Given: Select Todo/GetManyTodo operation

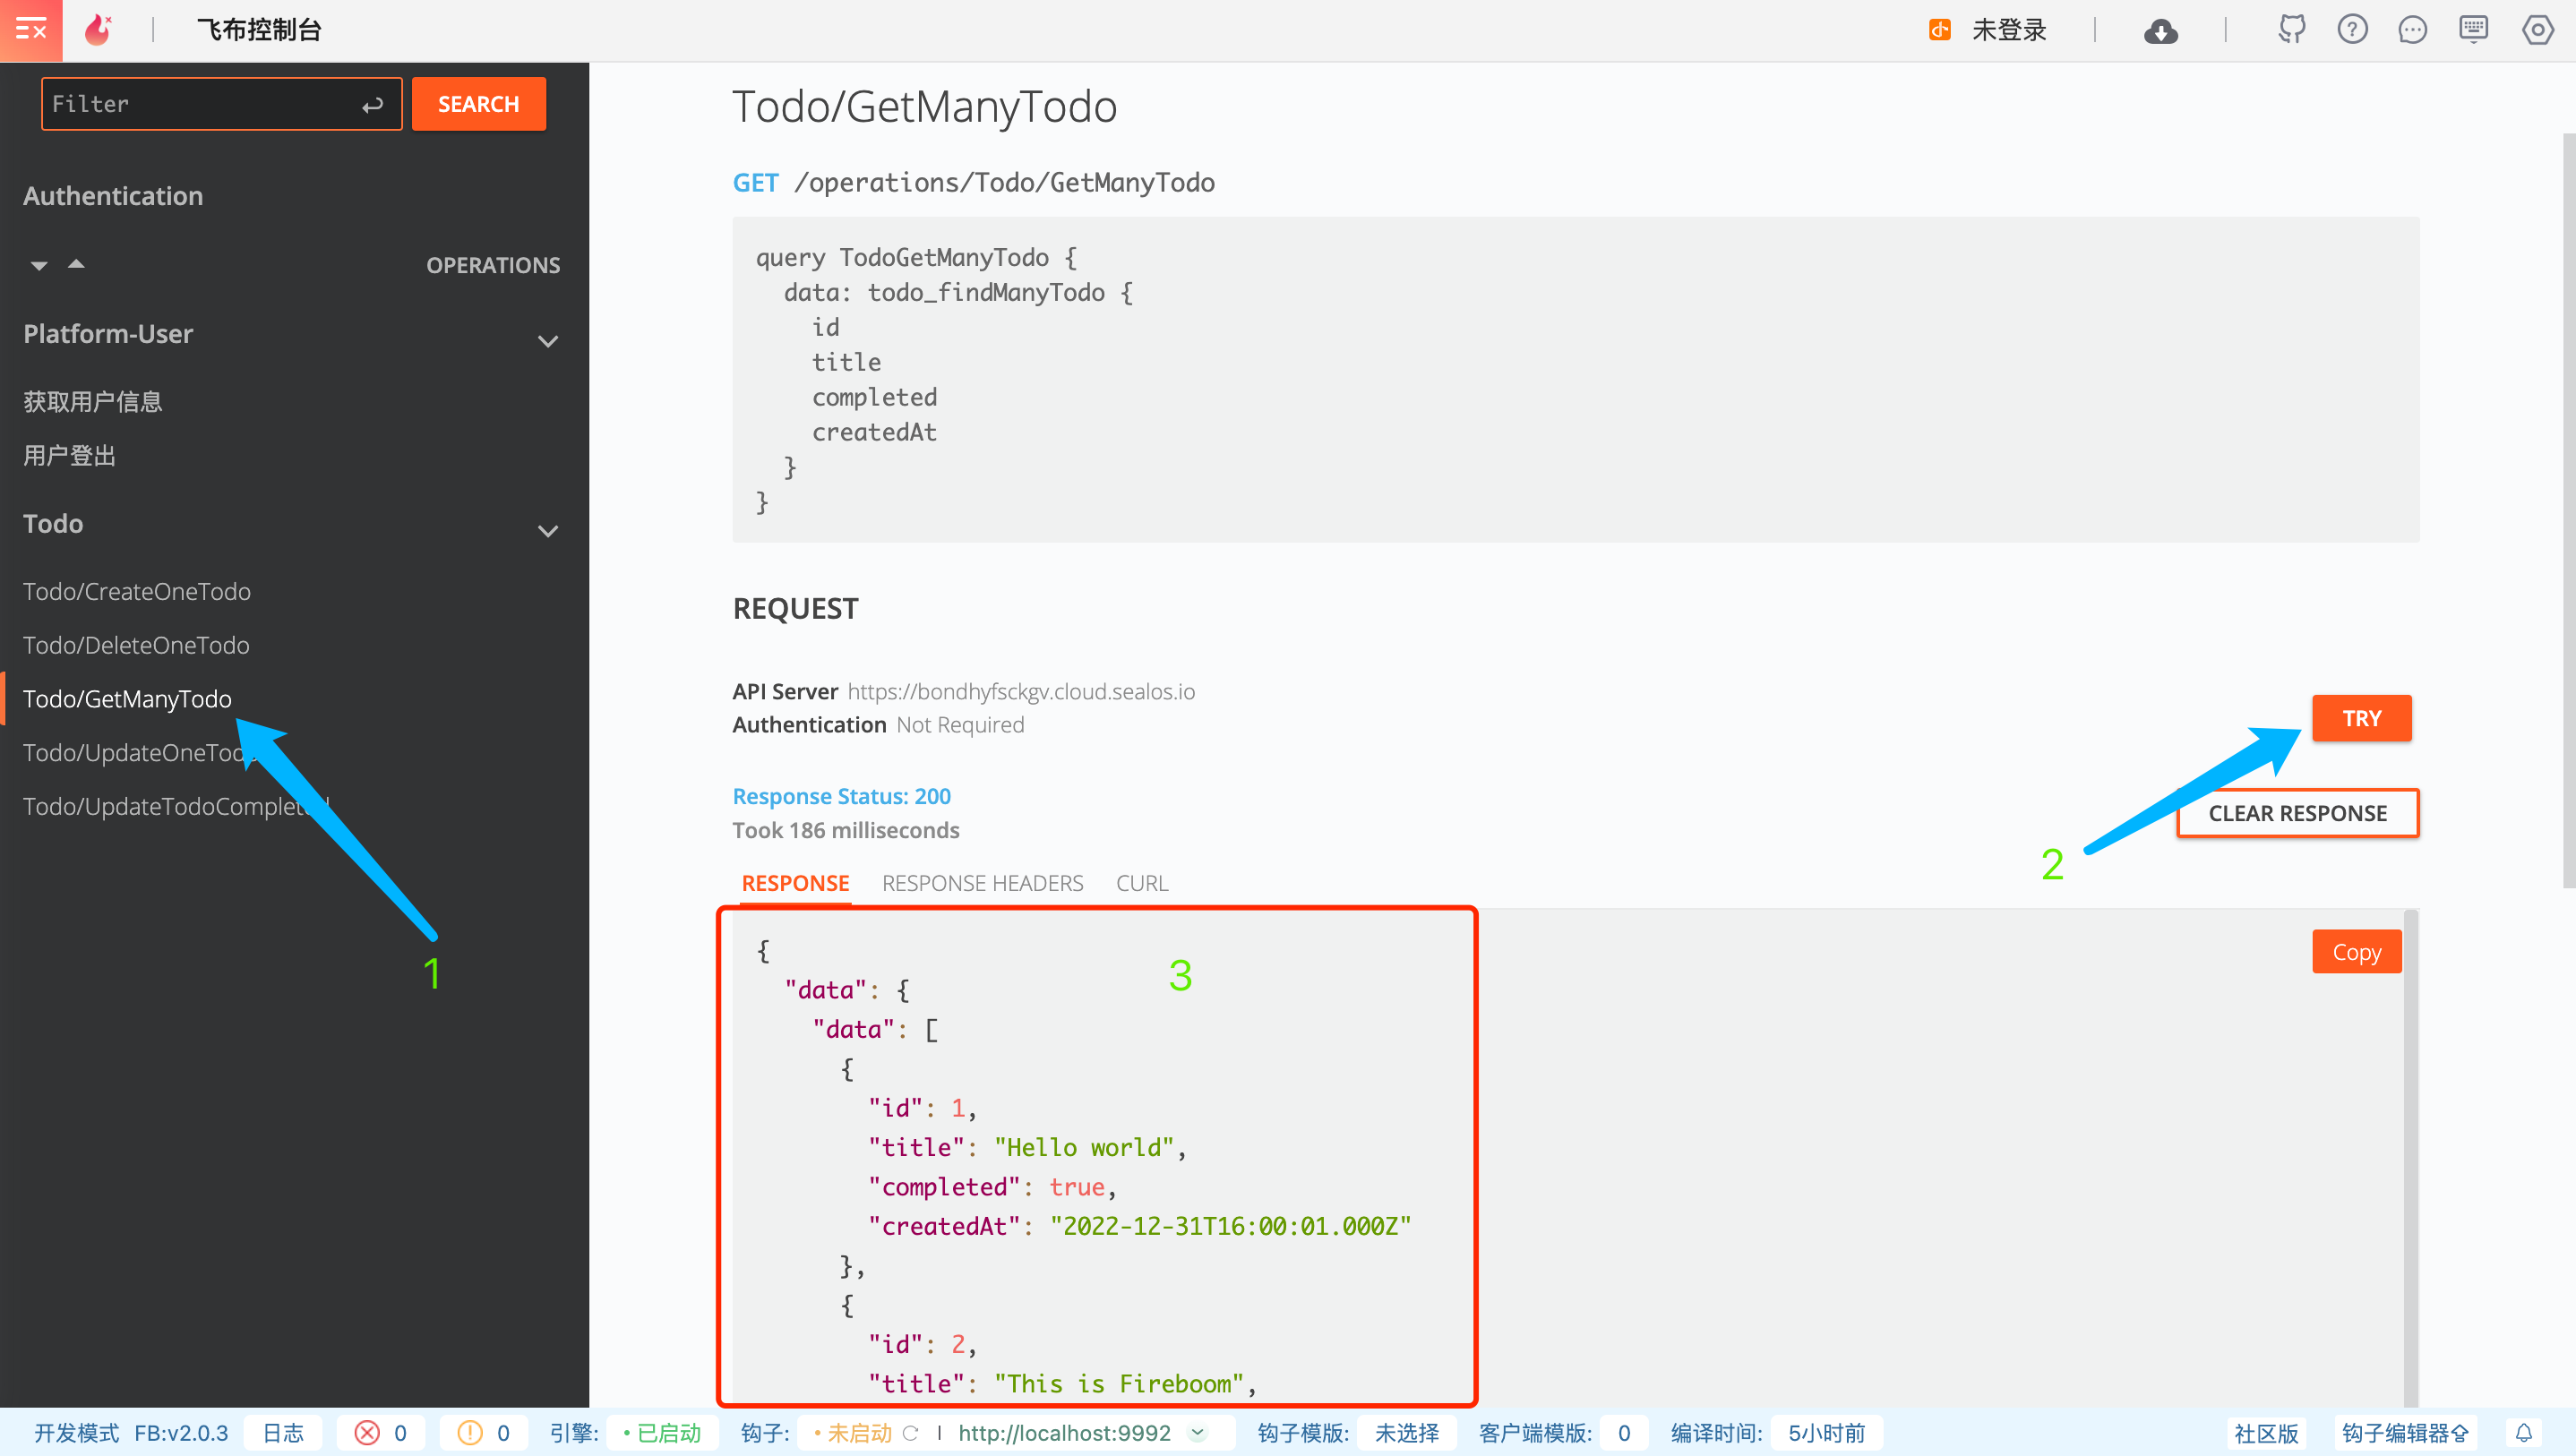Looking at the screenshot, I should point(127,700).
